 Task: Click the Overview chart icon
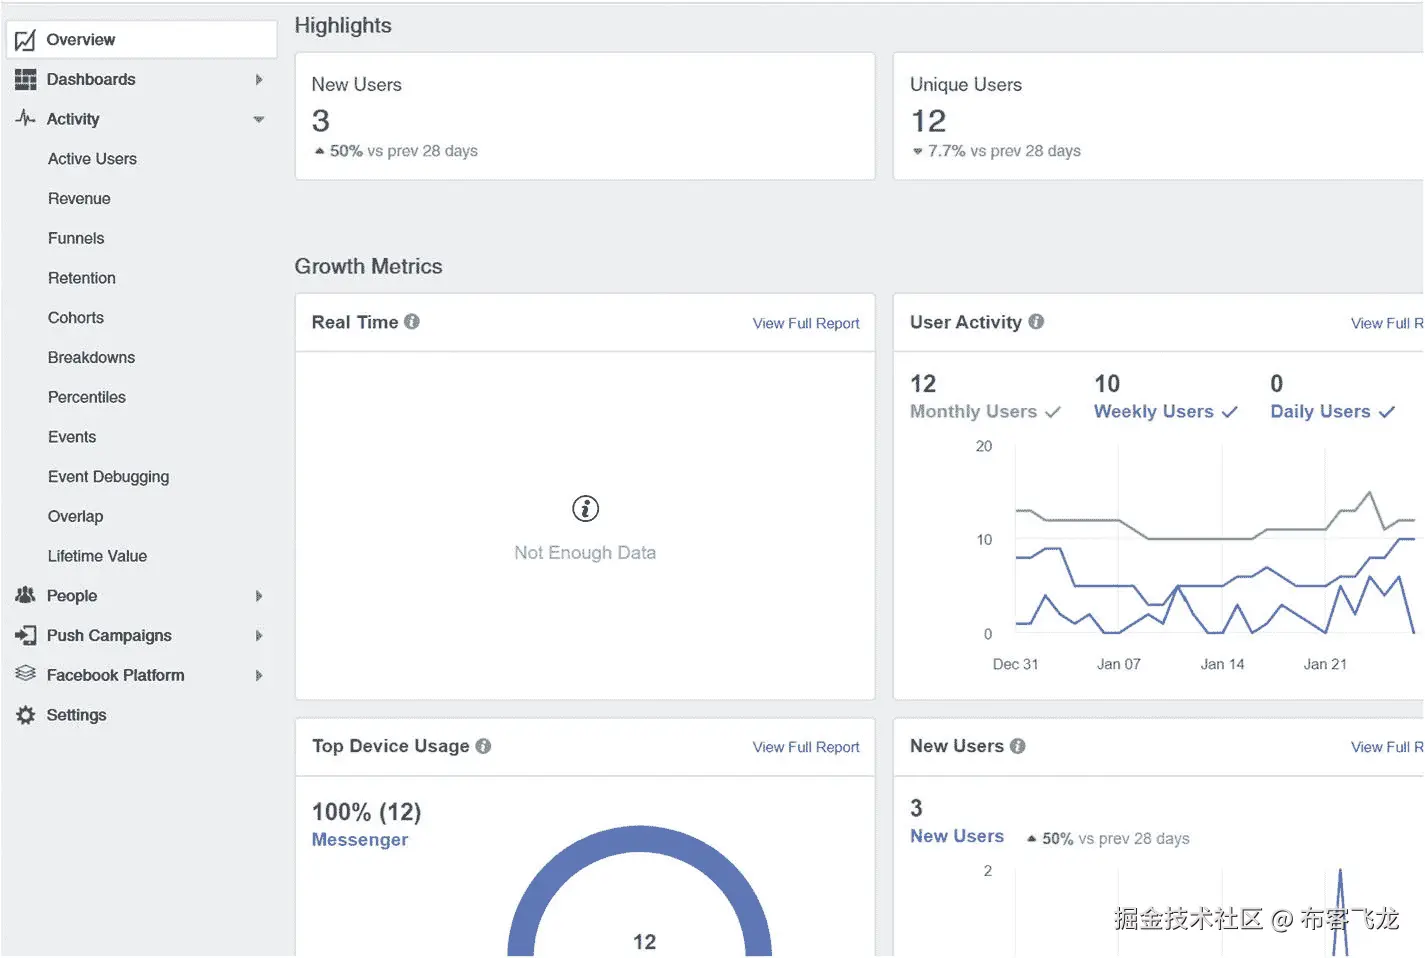click(x=25, y=40)
